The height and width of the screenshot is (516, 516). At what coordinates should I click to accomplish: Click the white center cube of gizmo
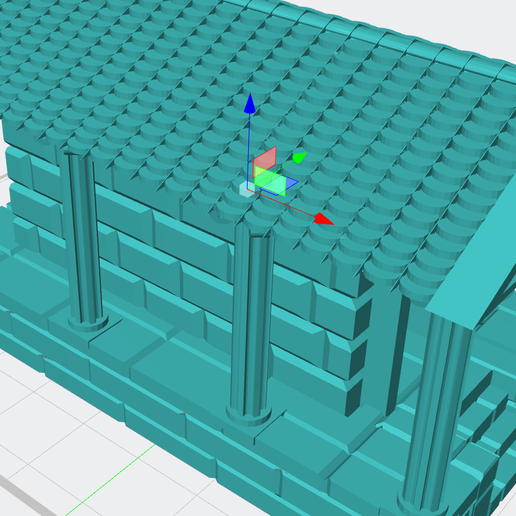click(x=247, y=189)
